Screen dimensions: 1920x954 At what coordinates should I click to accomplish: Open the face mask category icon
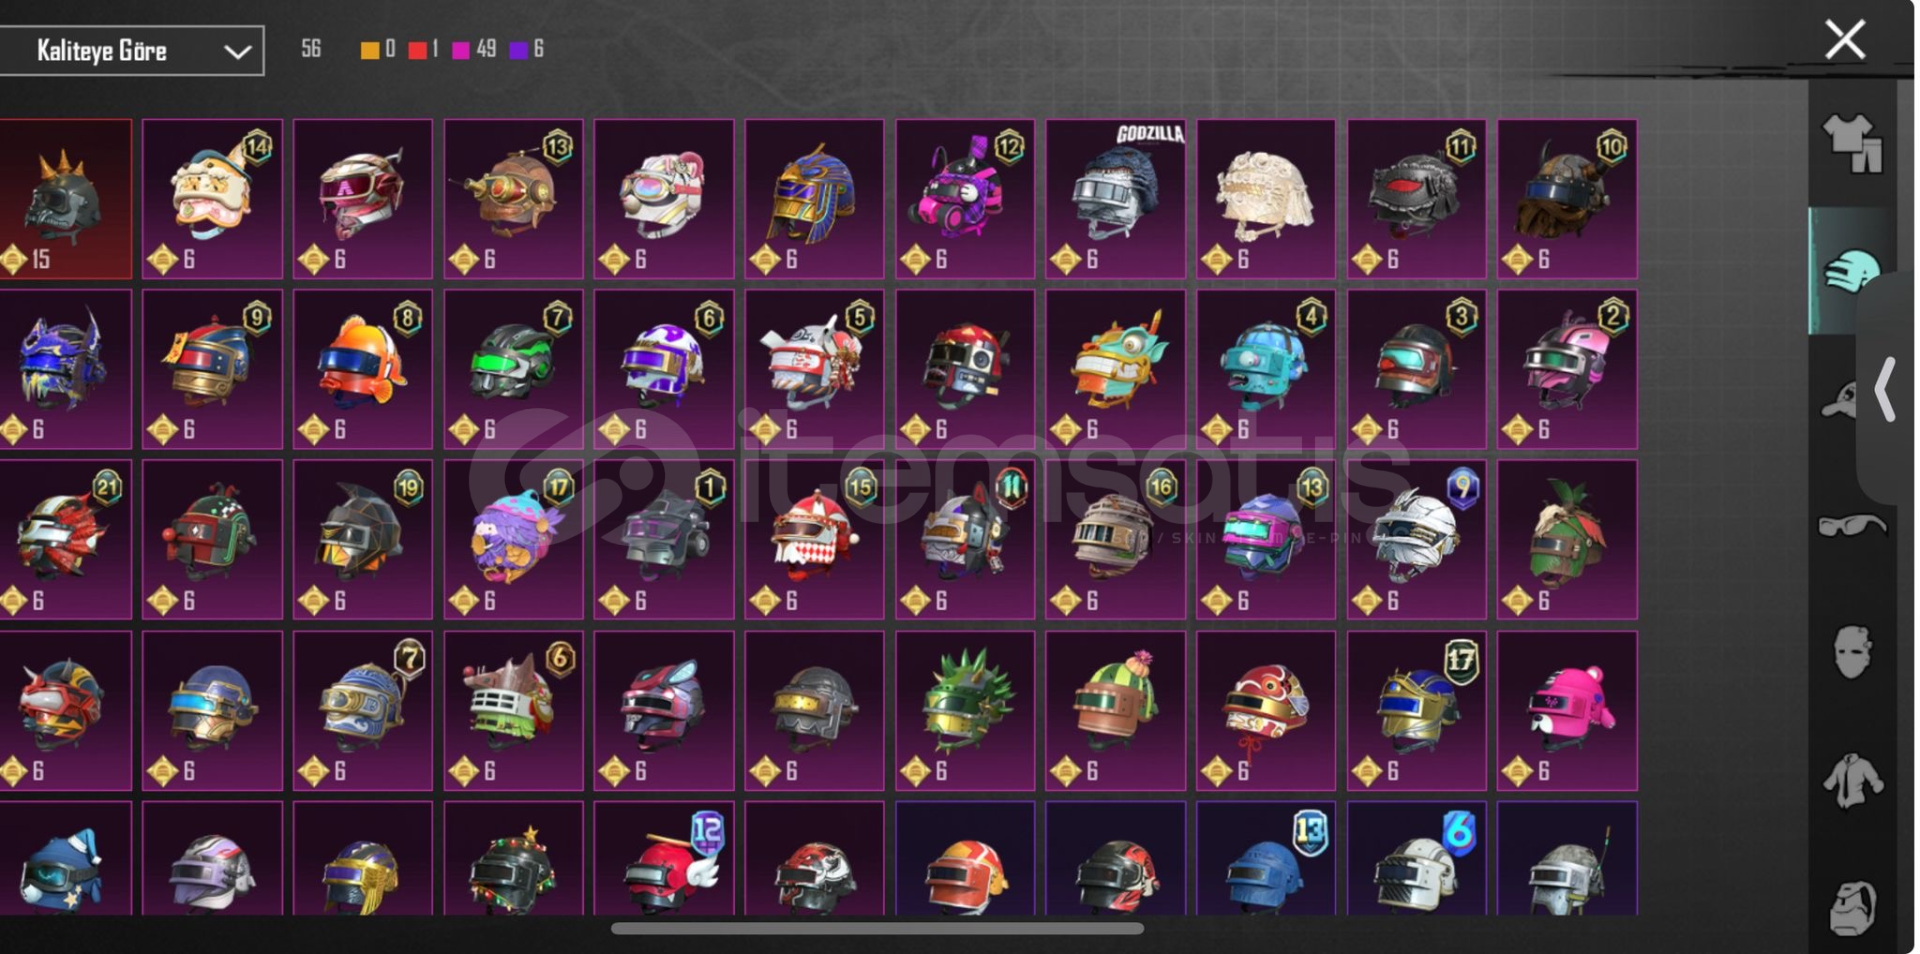1852,652
